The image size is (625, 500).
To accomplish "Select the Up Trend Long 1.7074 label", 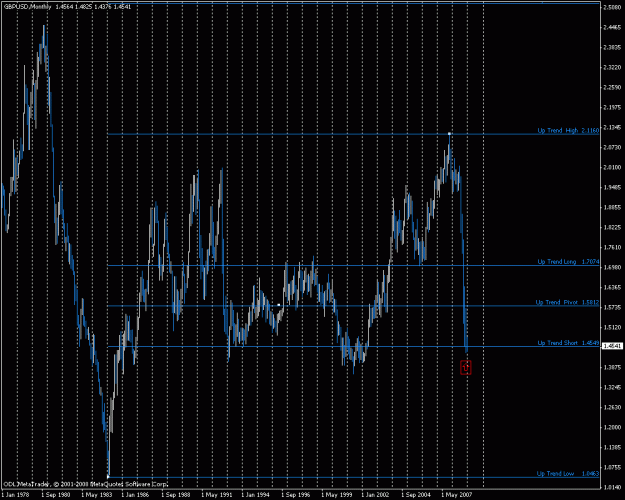I will (568, 262).
